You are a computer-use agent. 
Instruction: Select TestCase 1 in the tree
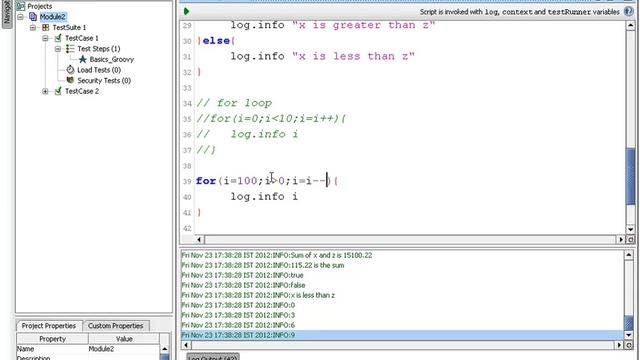point(82,38)
